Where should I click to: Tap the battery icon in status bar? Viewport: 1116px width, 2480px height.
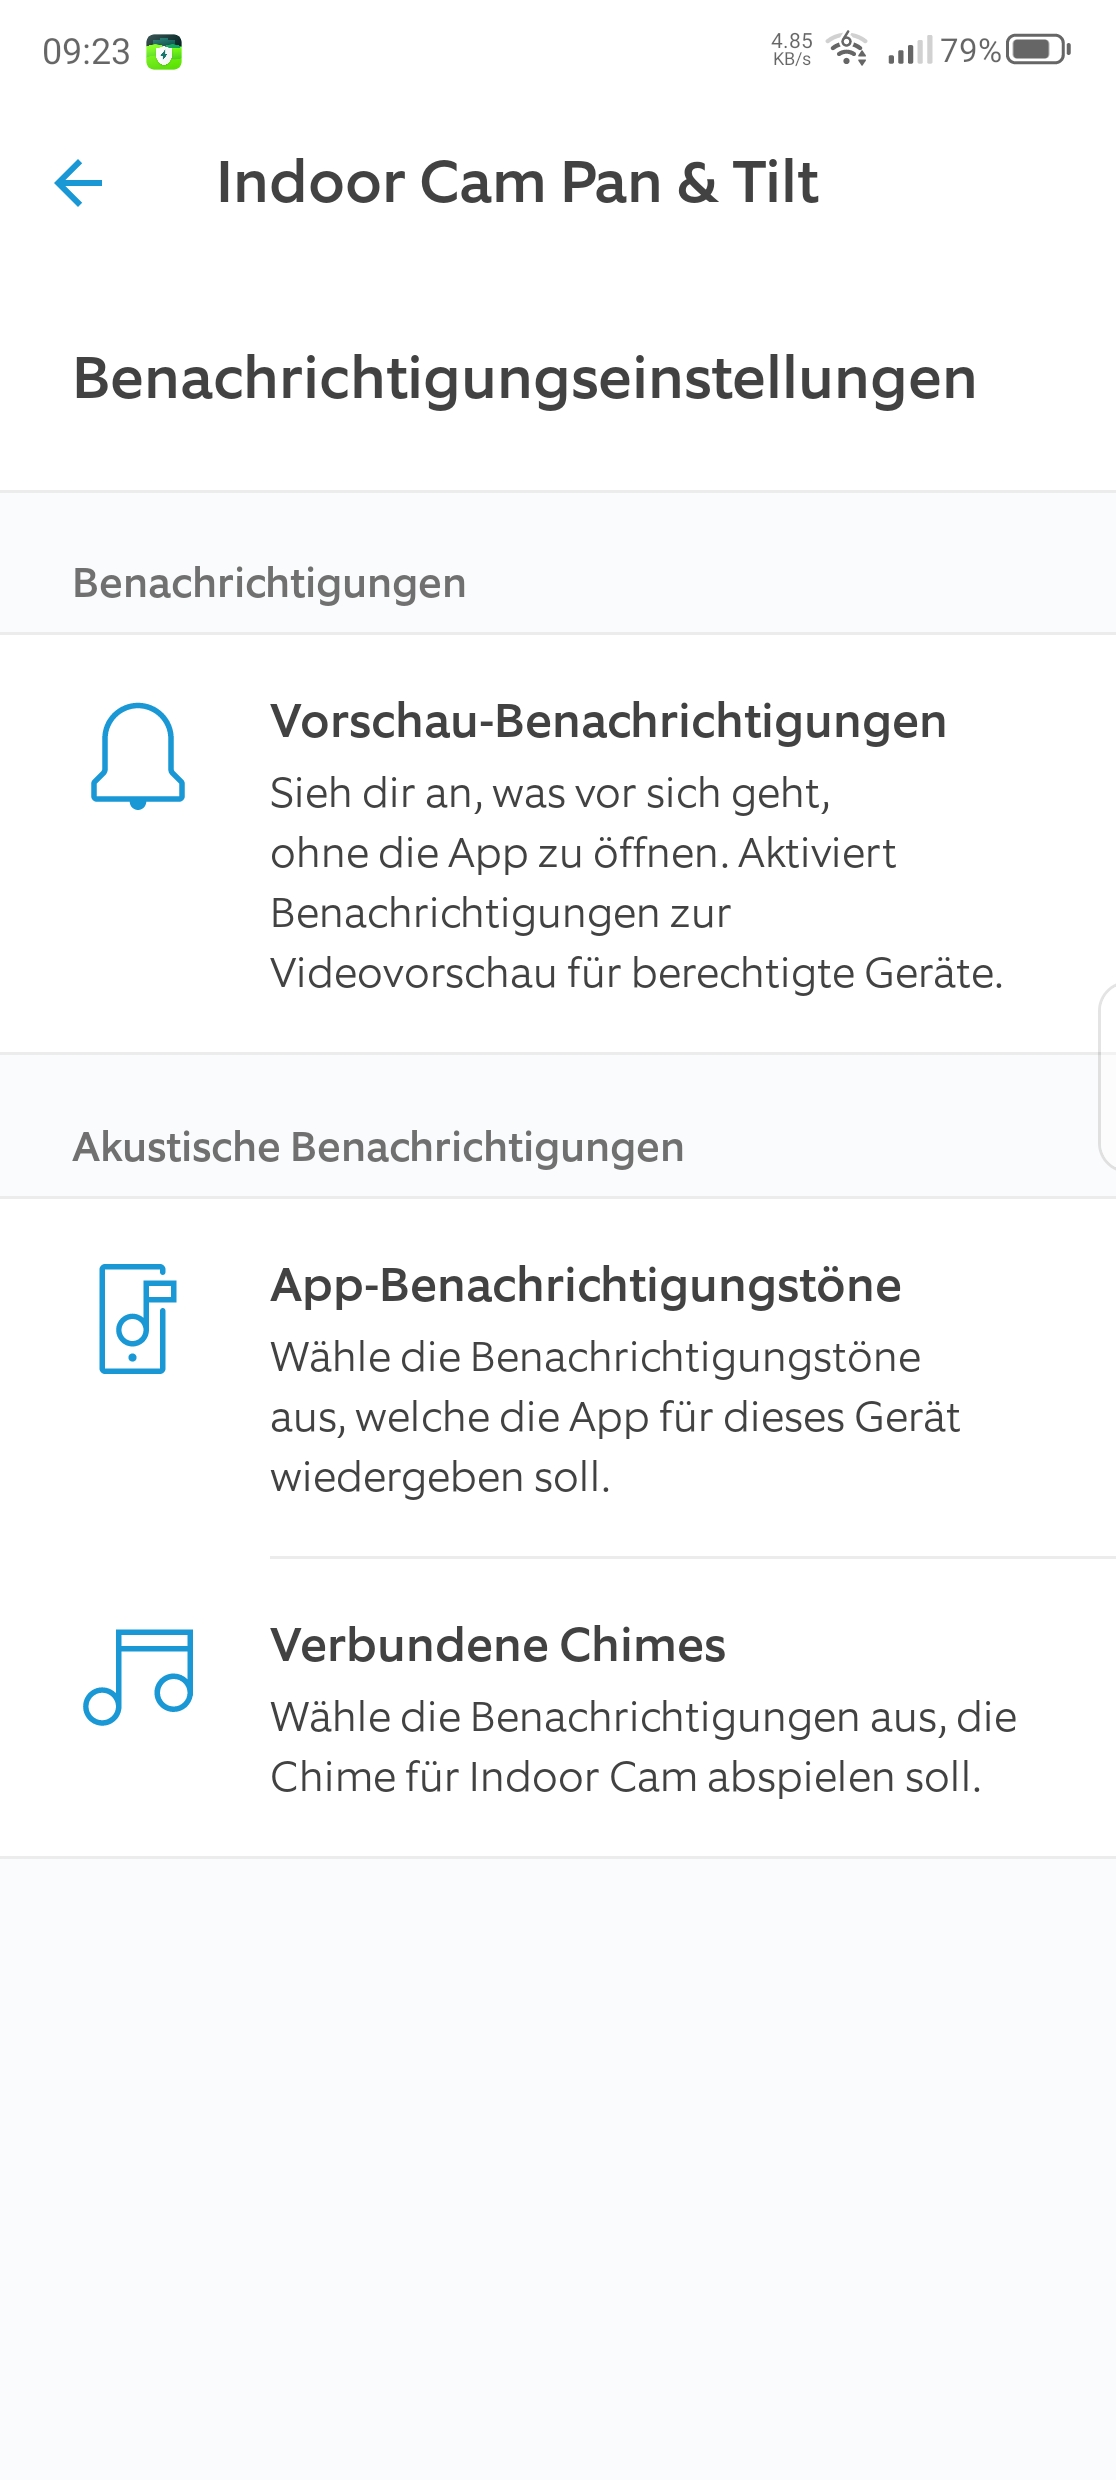[x=1038, y=49]
